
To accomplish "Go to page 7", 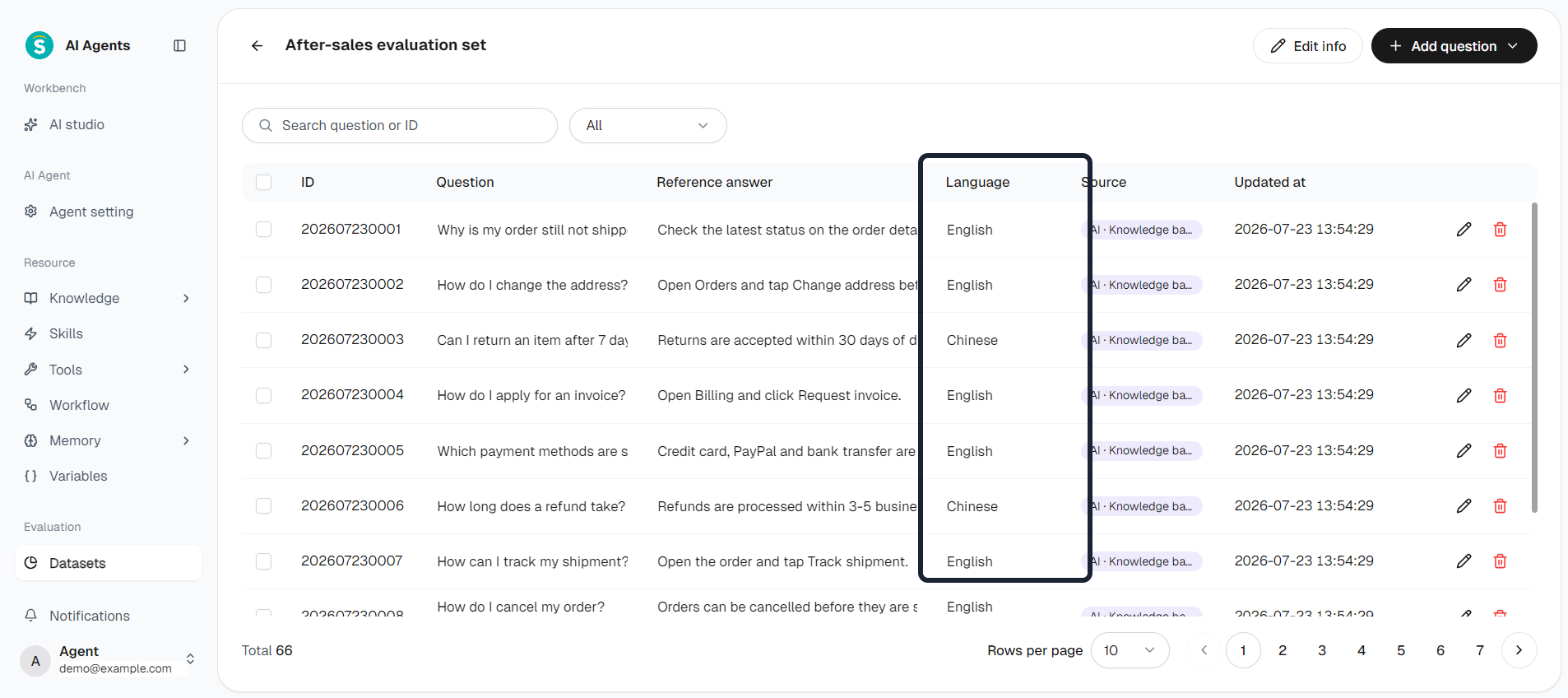I will (x=1480, y=650).
